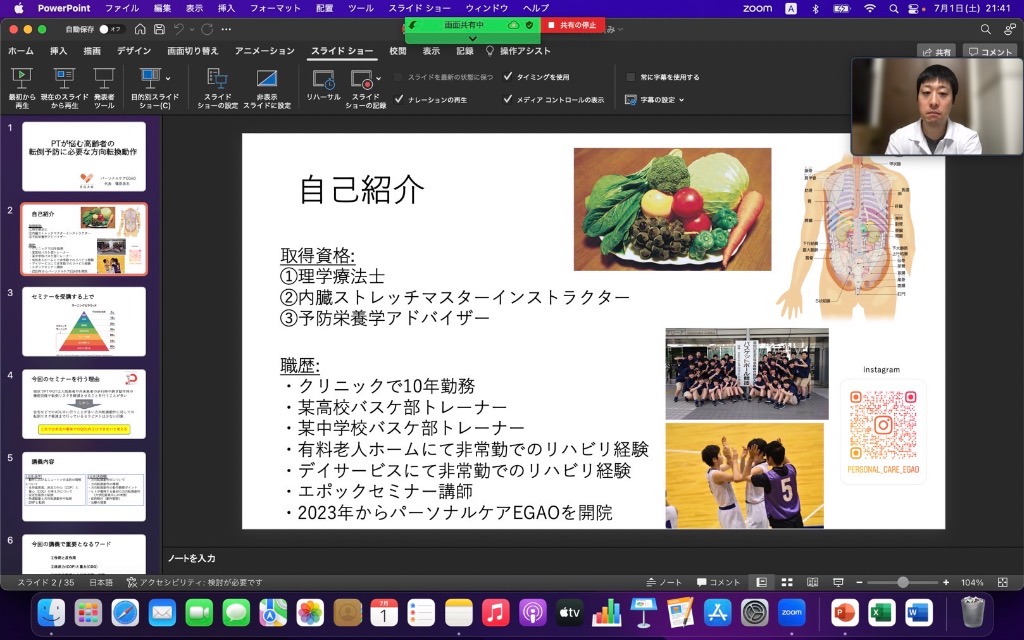Open the 校閲 ribbon tab

pos(398,50)
